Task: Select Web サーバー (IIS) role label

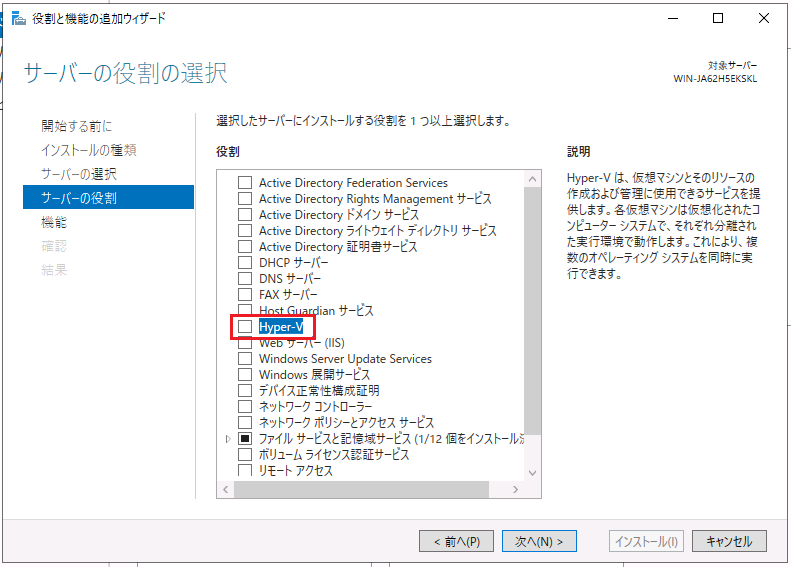Action: coord(302,343)
